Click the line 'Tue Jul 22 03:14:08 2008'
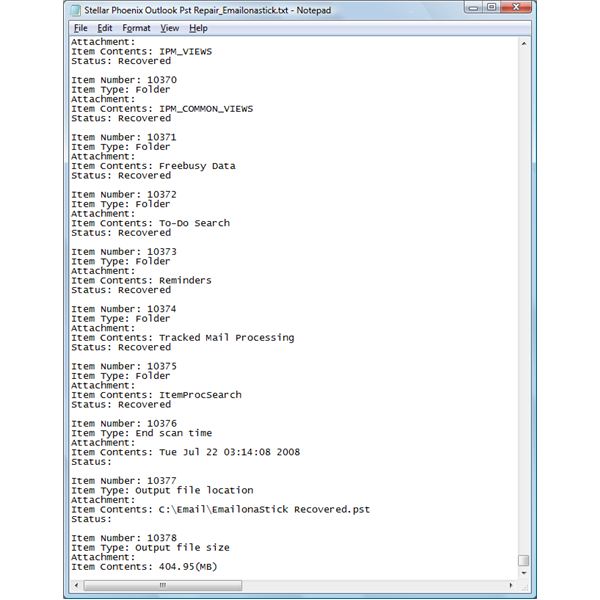The image size is (600, 600). click(230, 452)
